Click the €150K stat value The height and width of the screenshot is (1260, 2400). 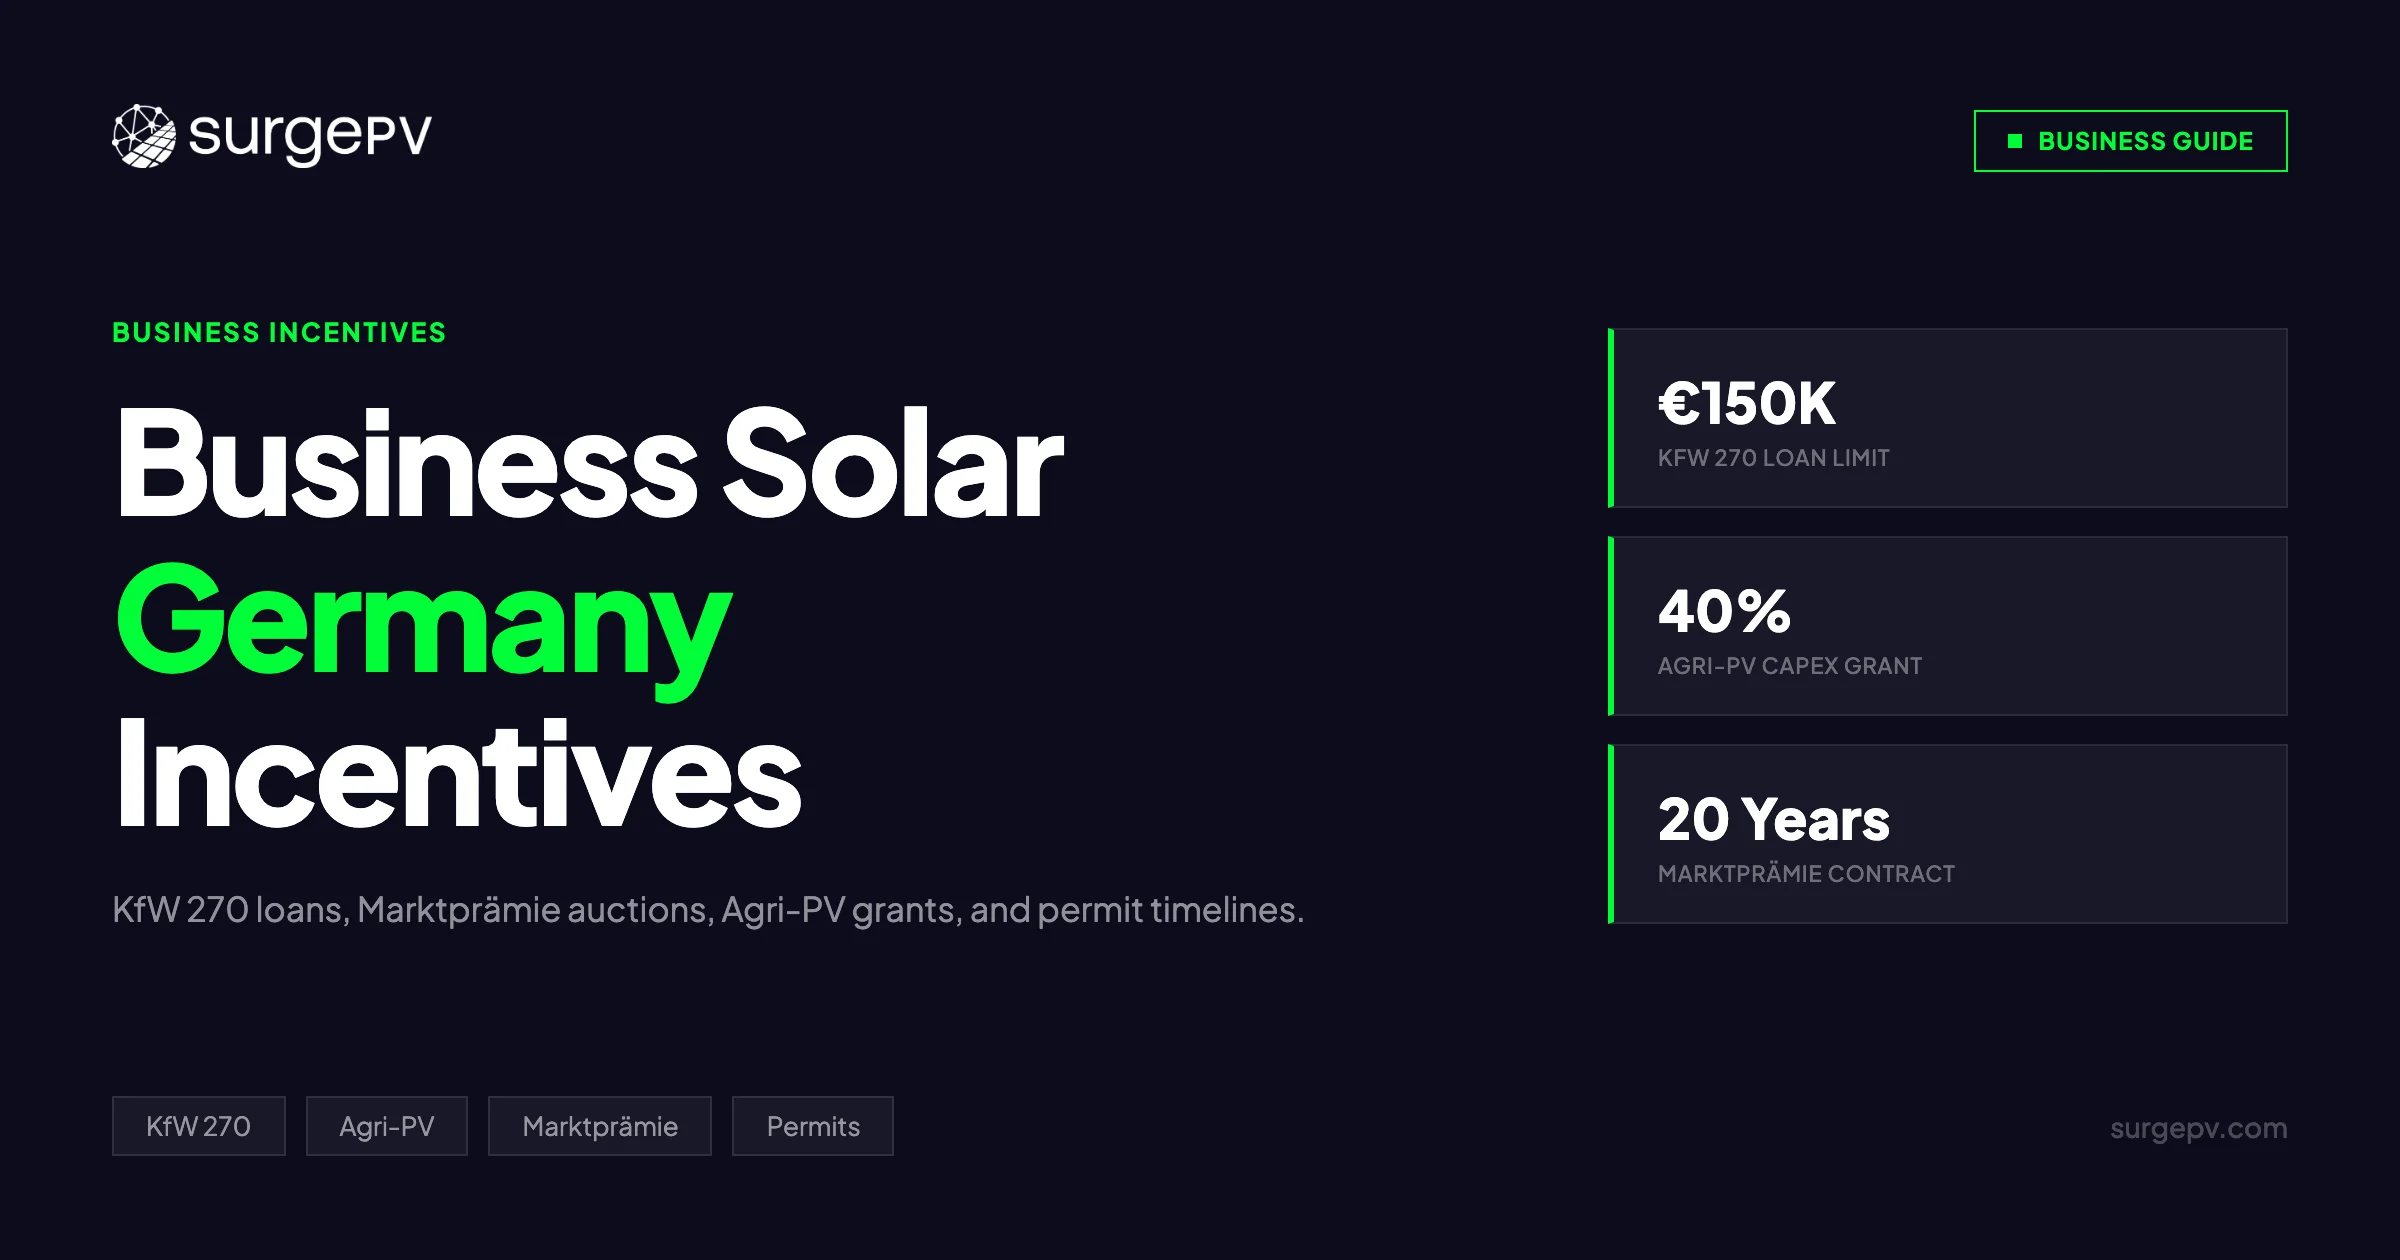(x=1746, y=403)
